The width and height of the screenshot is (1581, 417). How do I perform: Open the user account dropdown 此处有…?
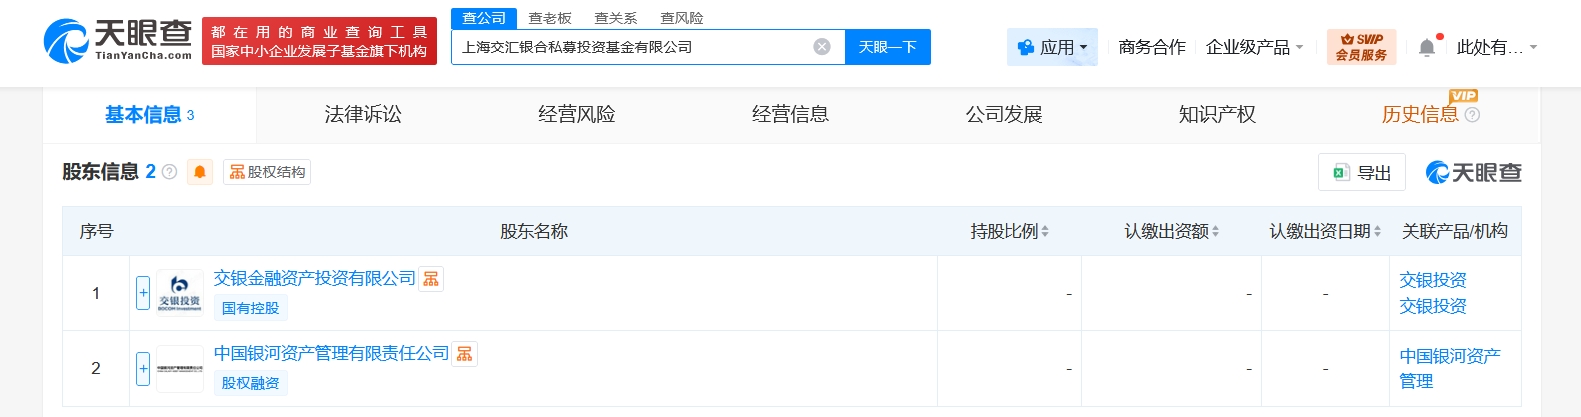click(1496, 47)
